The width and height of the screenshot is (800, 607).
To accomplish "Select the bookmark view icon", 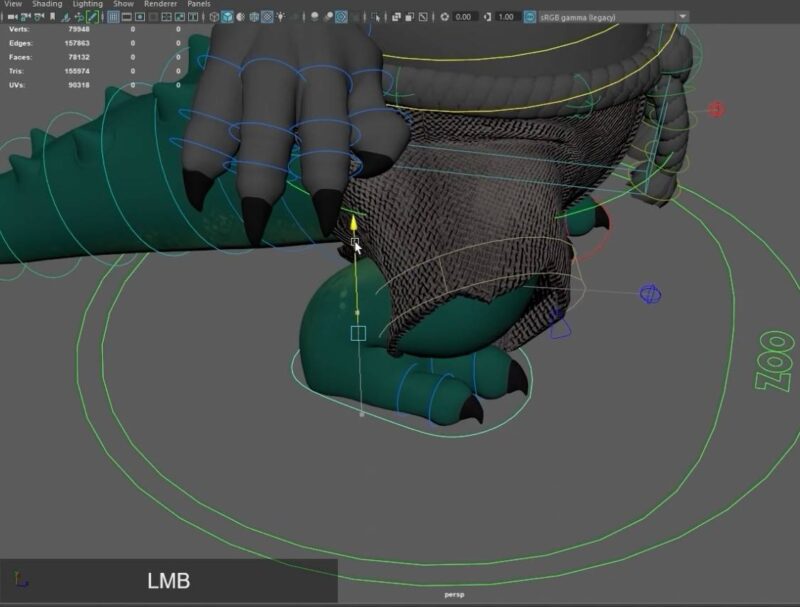I will pyautogui.click(x=52, y=17).
